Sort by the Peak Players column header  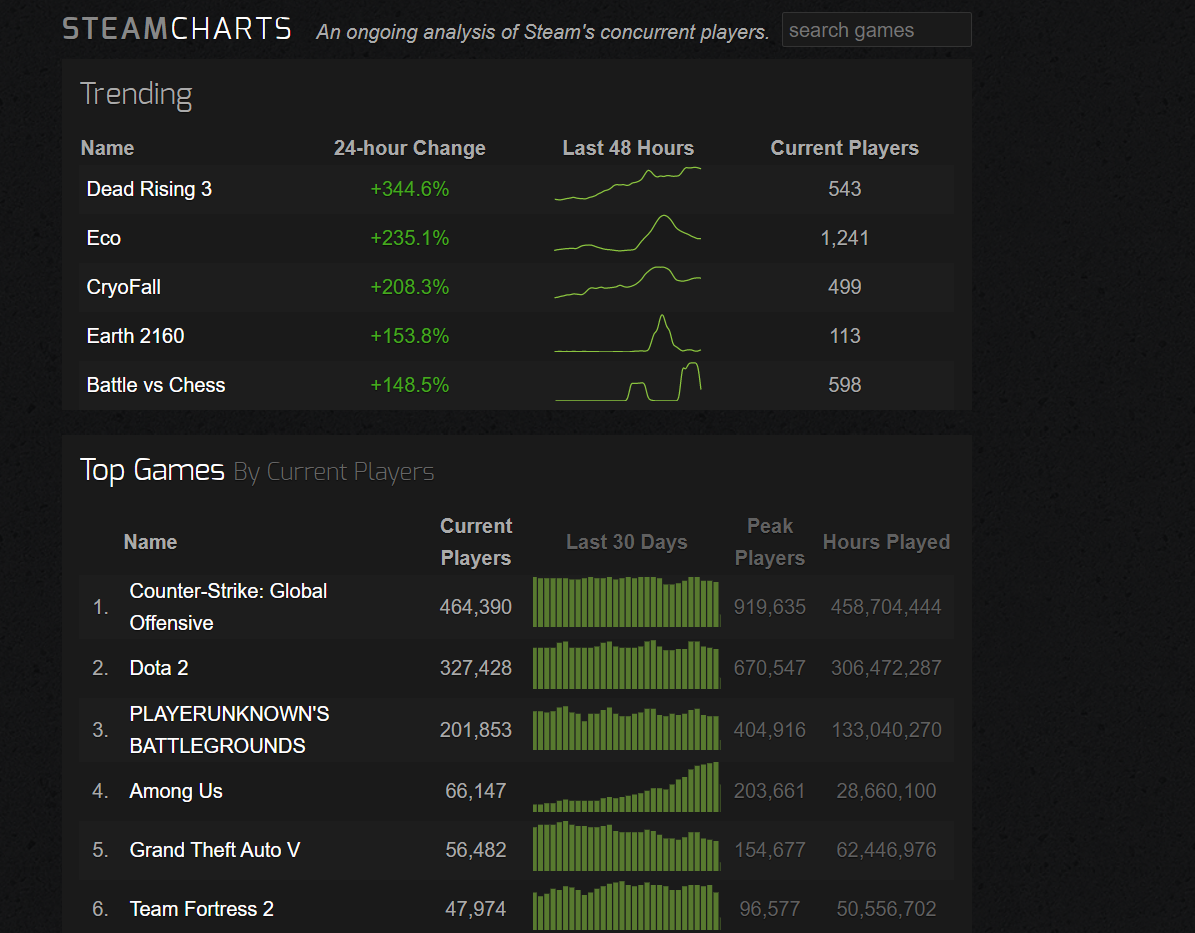769,541
